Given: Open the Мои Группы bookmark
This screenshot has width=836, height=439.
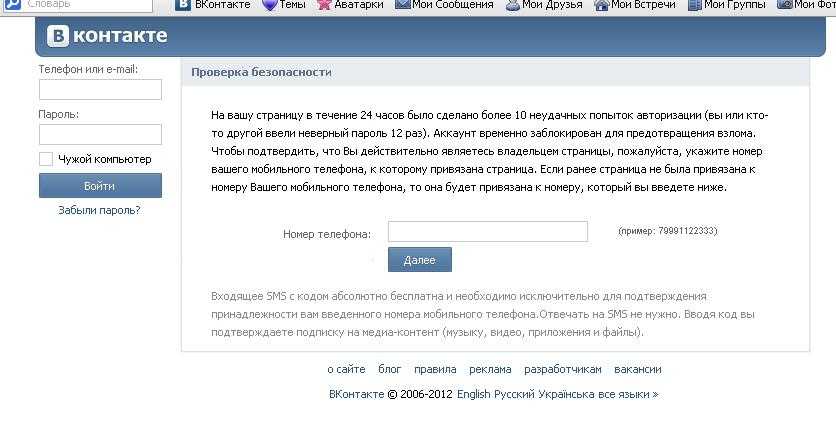Looking at the screenshot, I should pos(726,5).
